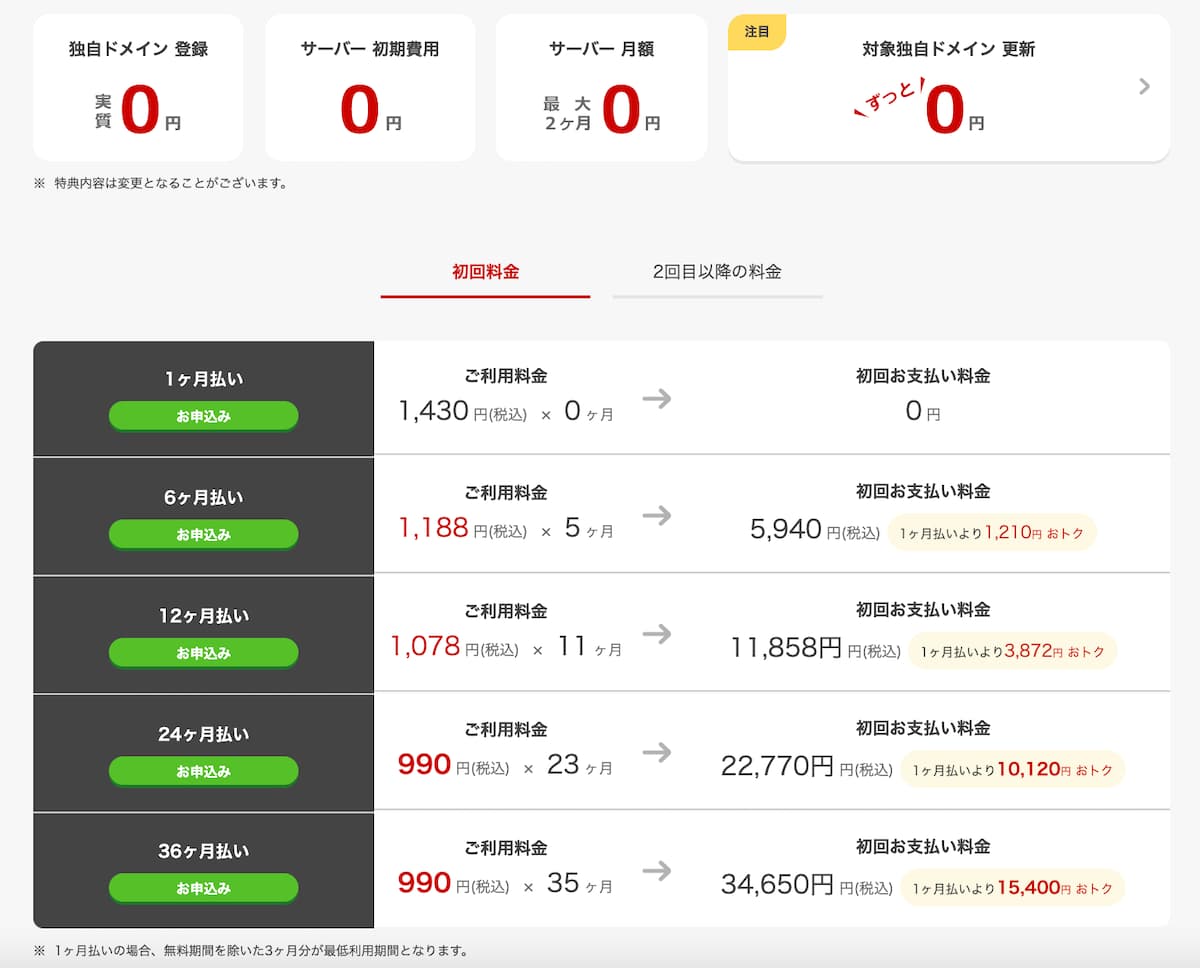
Task: Click お申込み button for 24ヶ月払い
Action: [203, 771]
